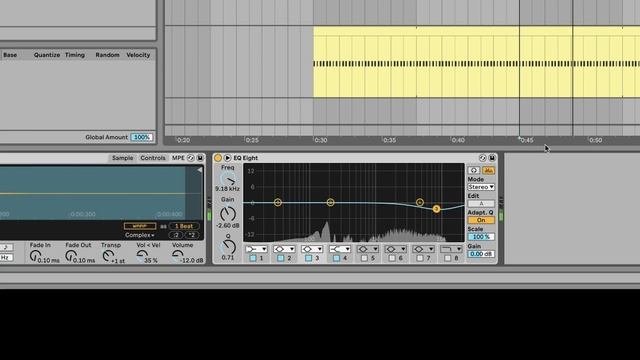Disable EQ band 1 activator
This screenshot has height=360, width=640.
tap(253, 258)
